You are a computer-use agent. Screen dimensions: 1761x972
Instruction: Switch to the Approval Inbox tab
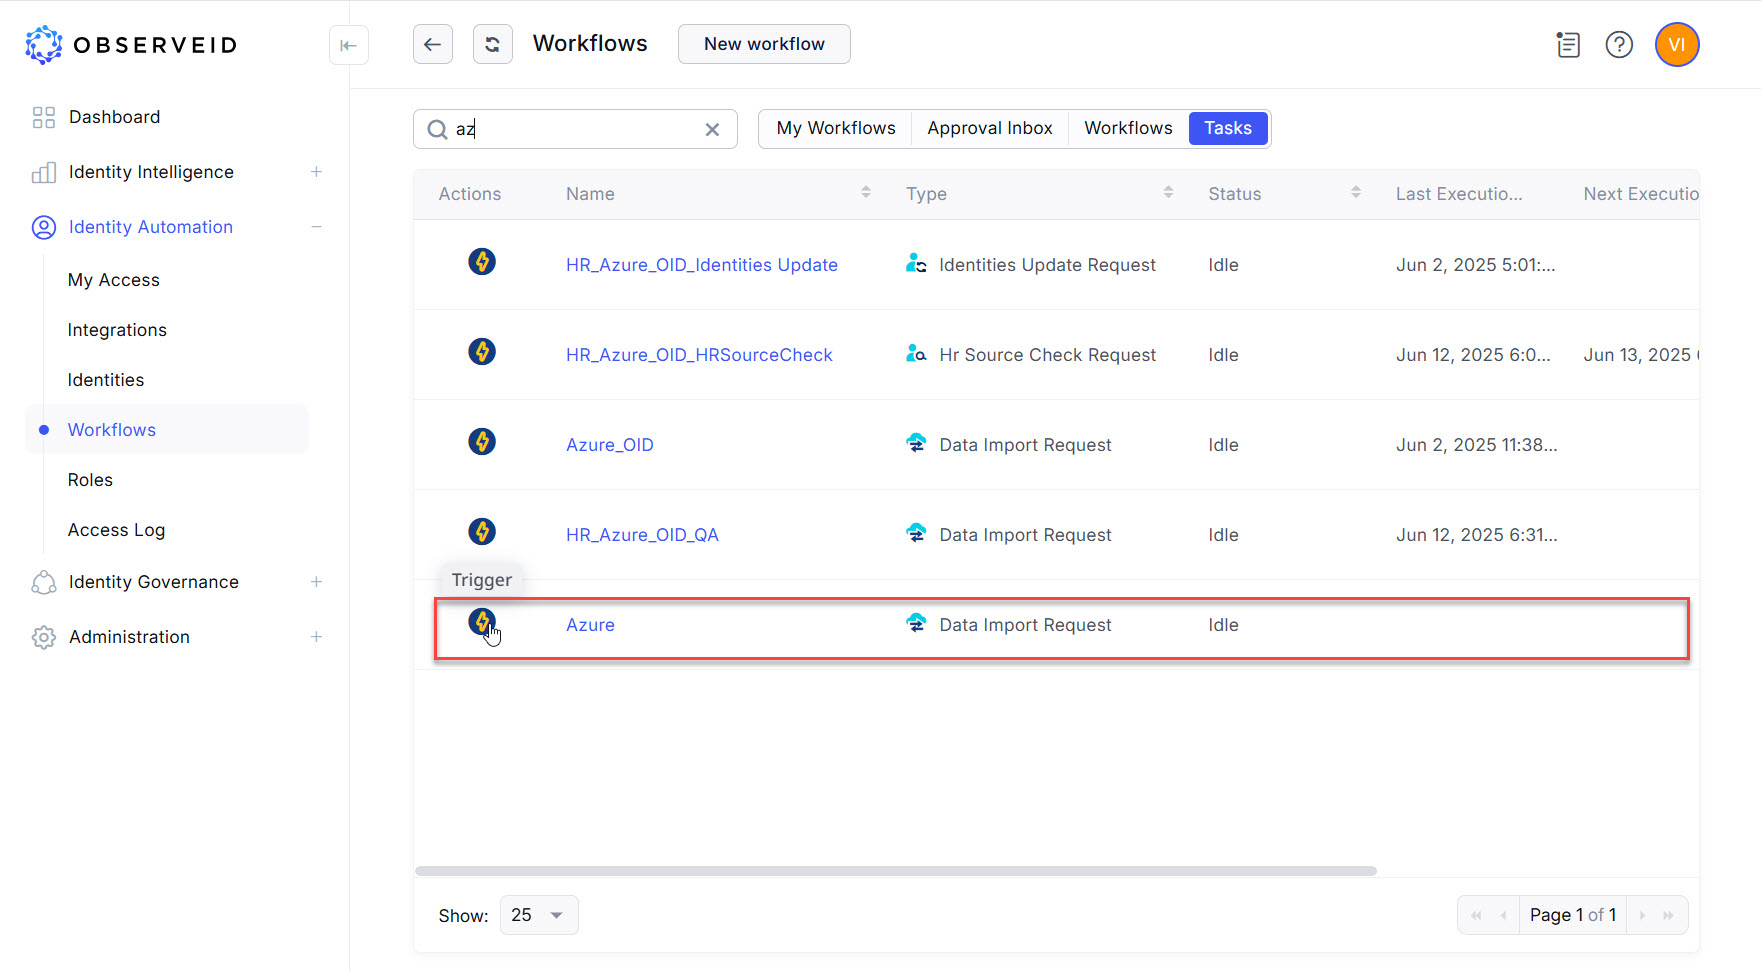pos(989,128)
